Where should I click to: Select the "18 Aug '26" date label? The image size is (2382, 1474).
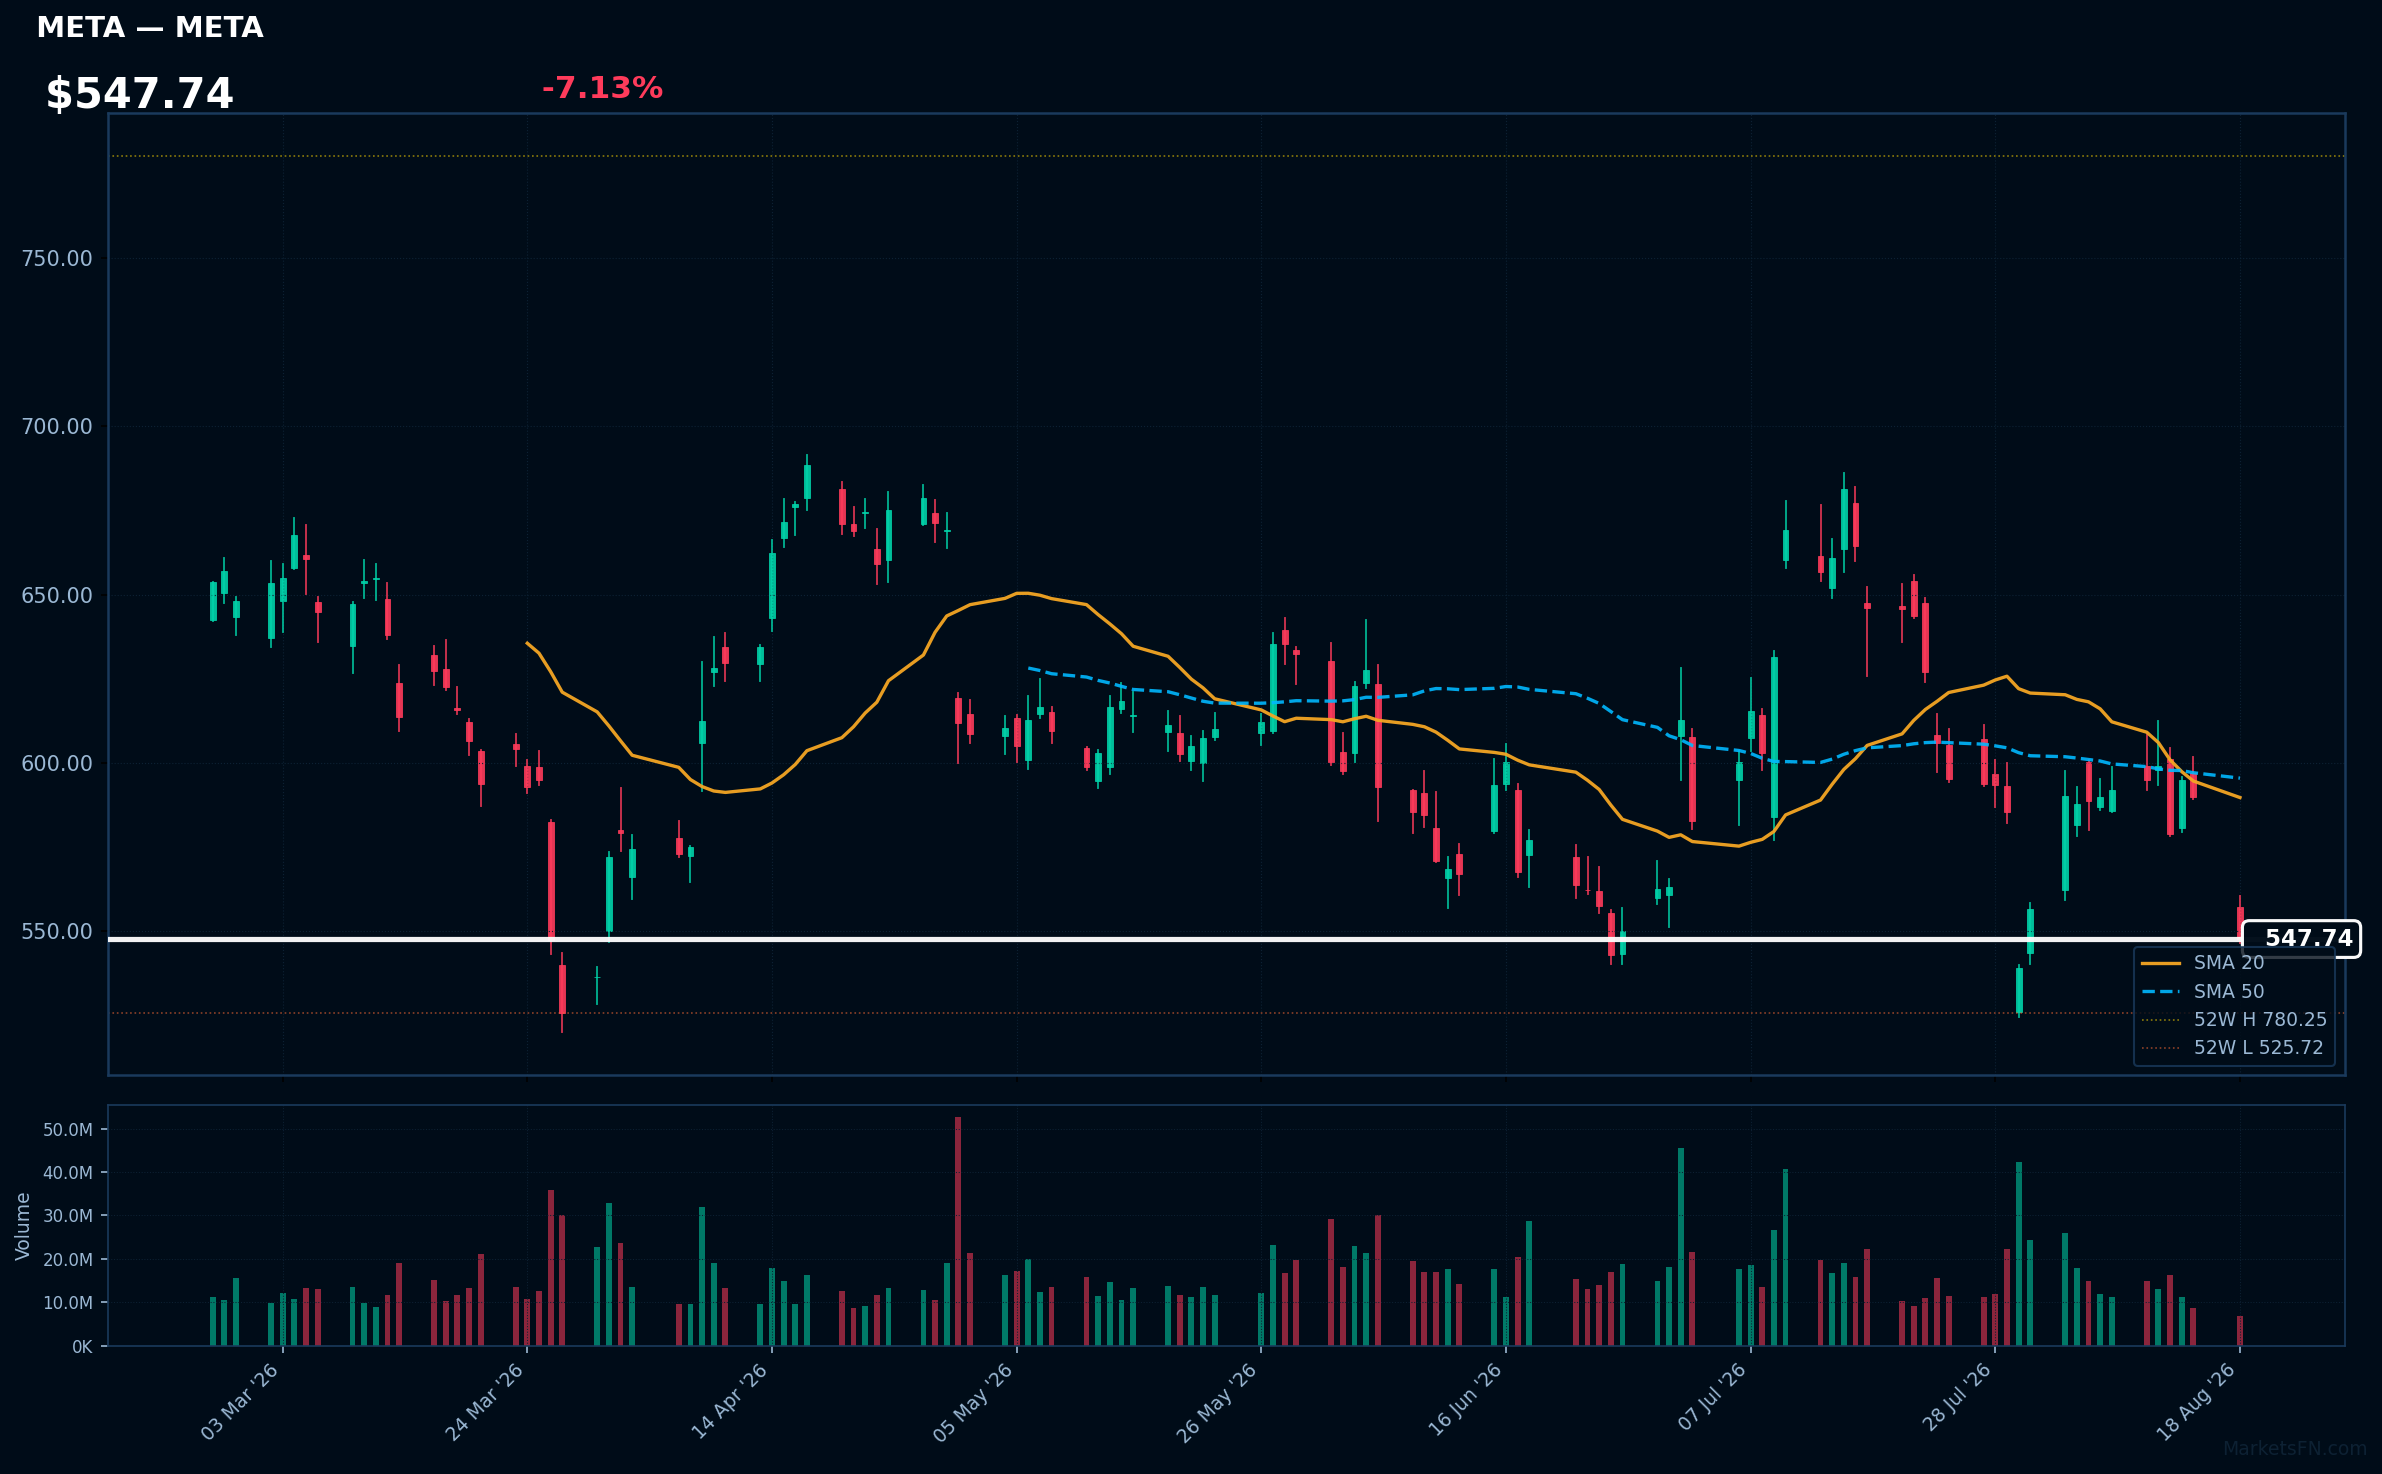tap(2197, 1401)
